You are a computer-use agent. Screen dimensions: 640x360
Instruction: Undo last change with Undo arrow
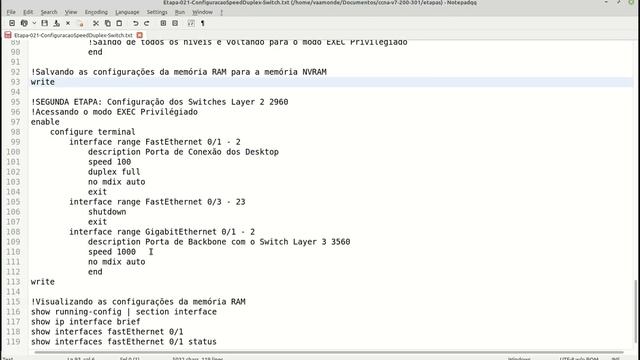136,23
